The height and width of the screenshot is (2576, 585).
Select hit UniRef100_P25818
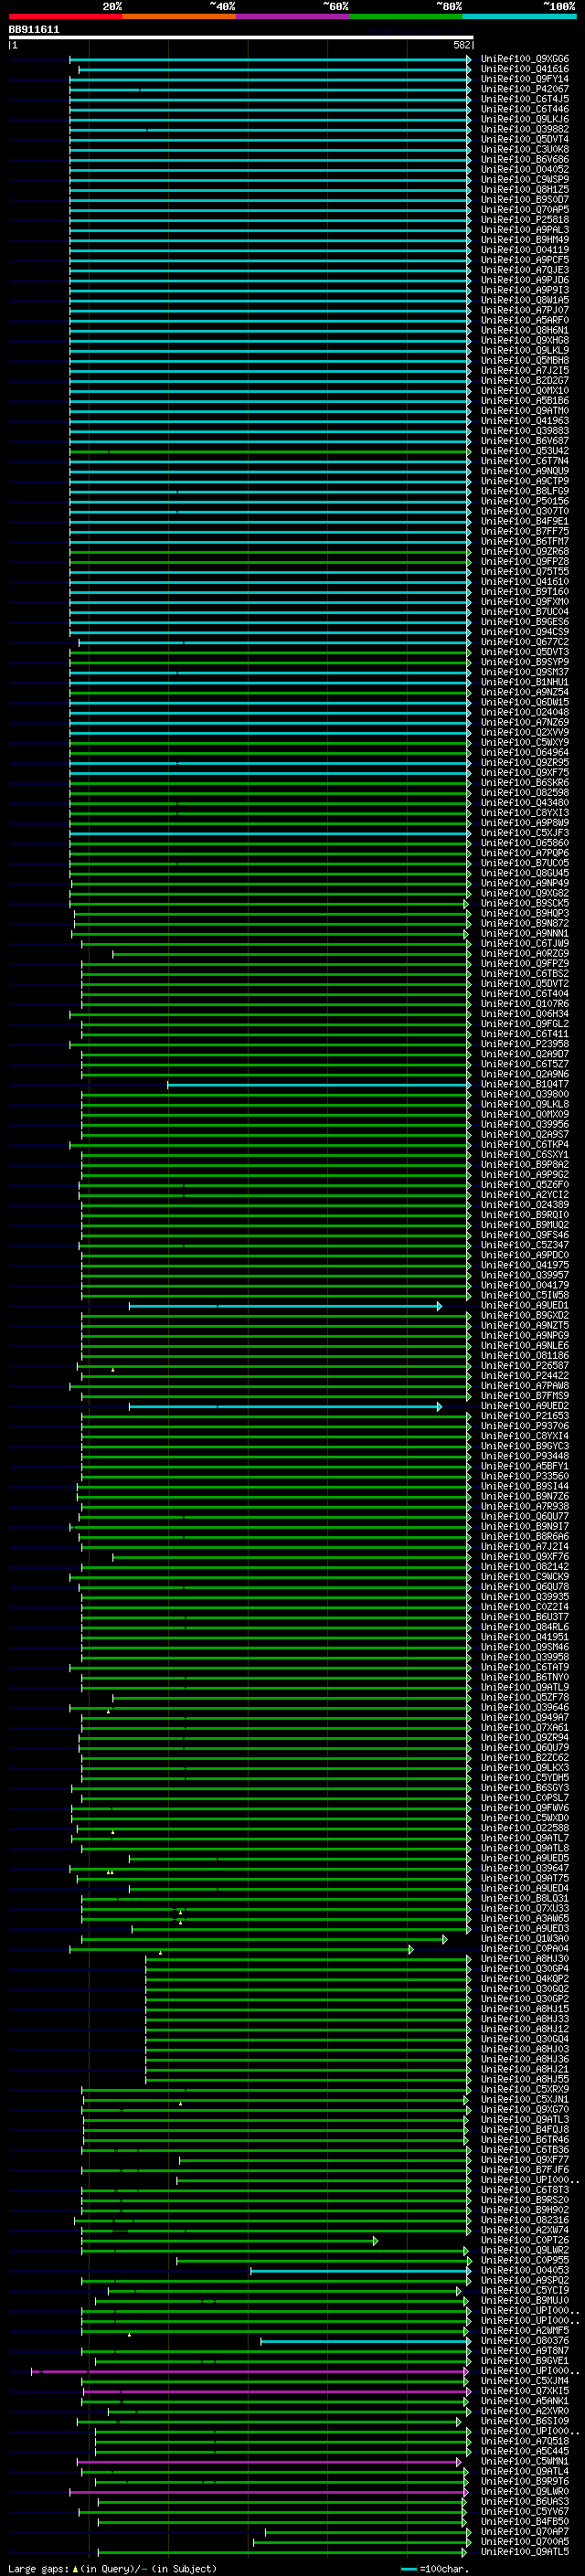[x=524, y=220]
